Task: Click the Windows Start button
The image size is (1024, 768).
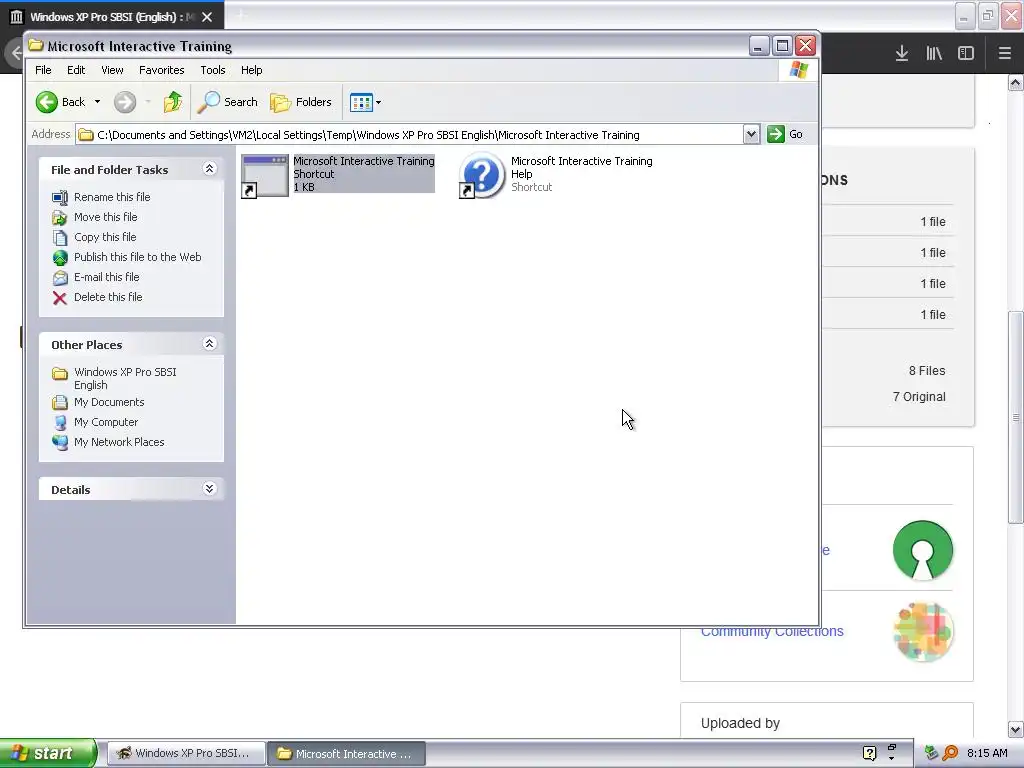Action: pyautogui.click(x=48, y=753)
